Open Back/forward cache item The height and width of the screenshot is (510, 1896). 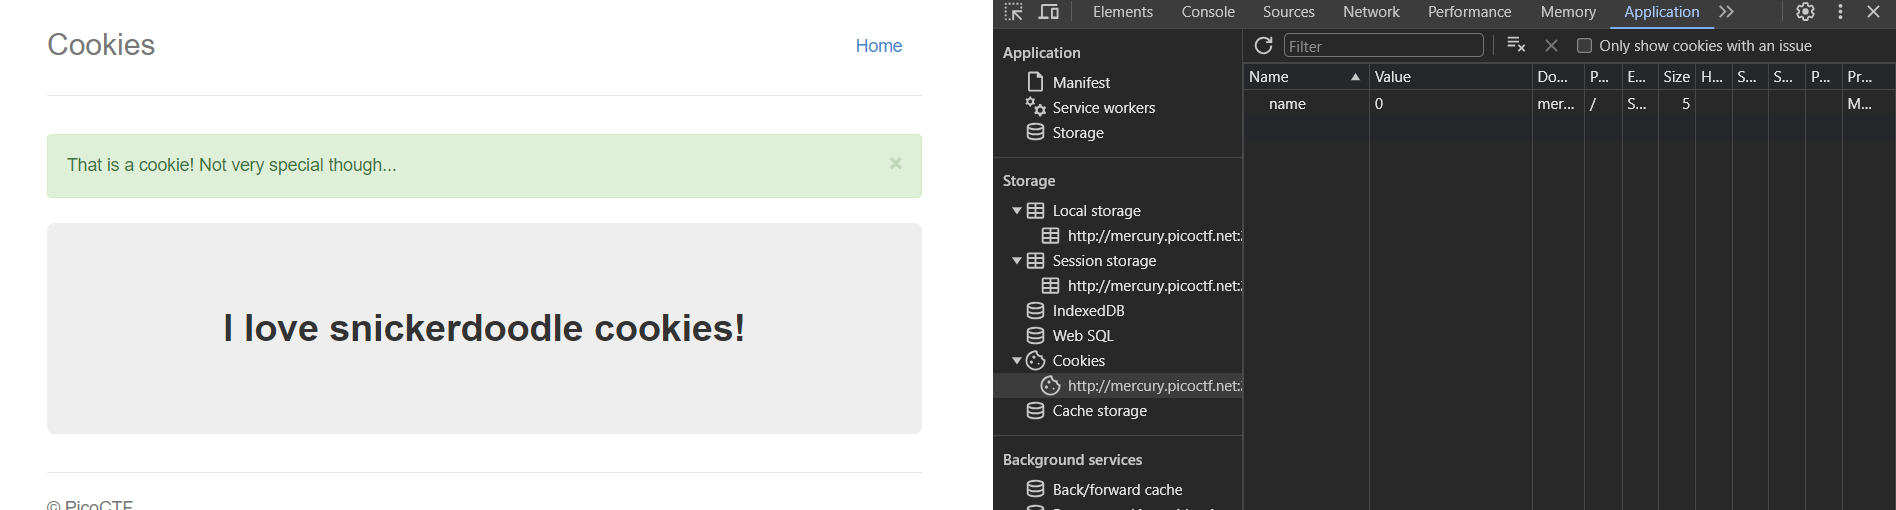[1117, 490]
